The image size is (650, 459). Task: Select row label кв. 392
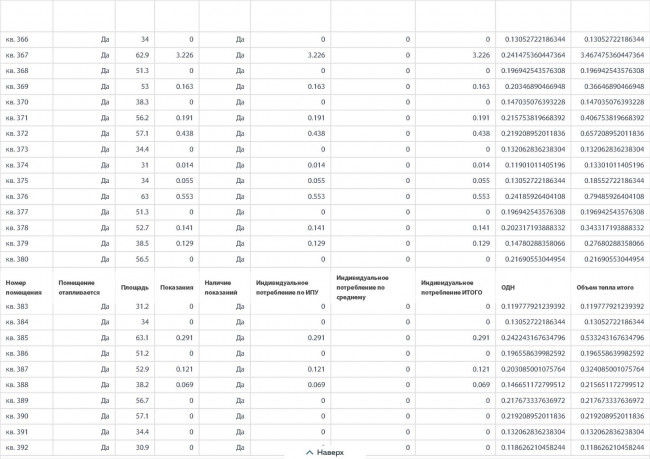pyautogui.click(x=17, y=448)
